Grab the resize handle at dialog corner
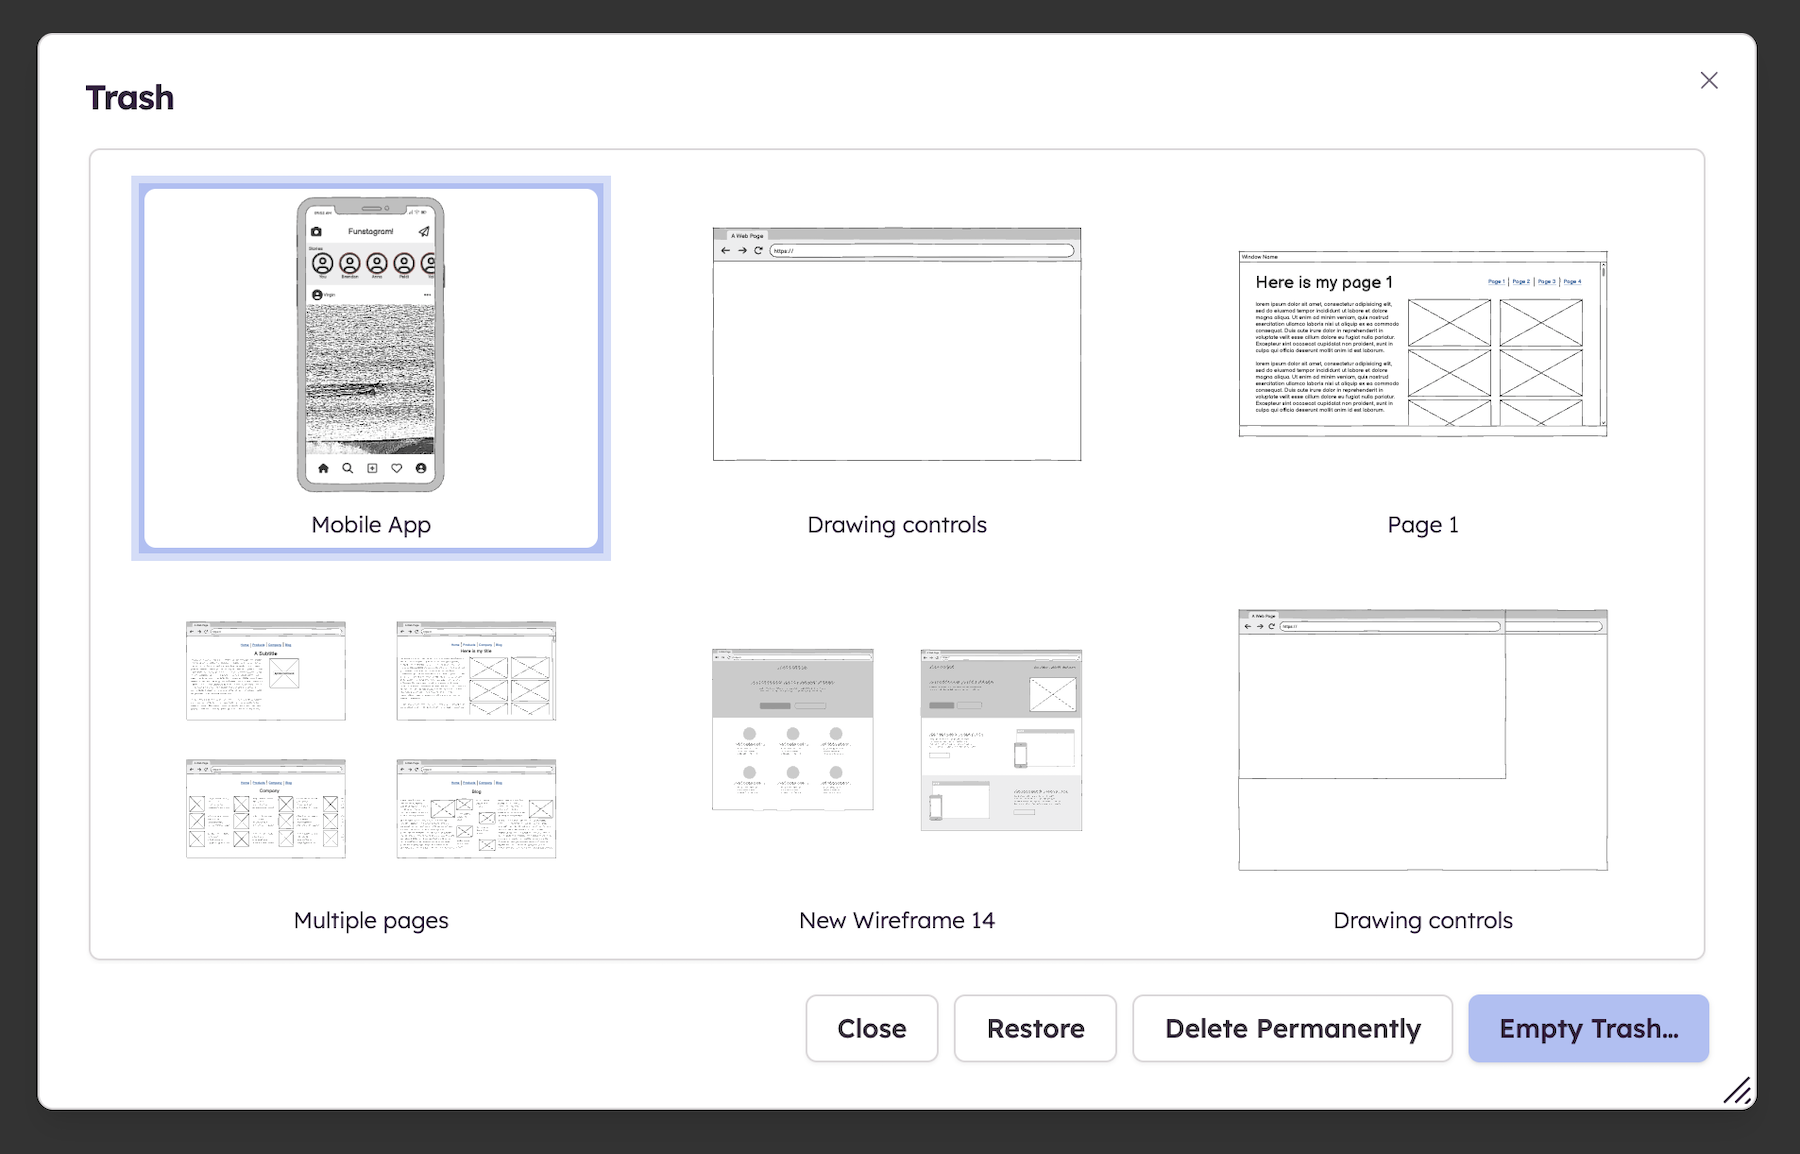1800x1154 pixels. (1737, 1090)
